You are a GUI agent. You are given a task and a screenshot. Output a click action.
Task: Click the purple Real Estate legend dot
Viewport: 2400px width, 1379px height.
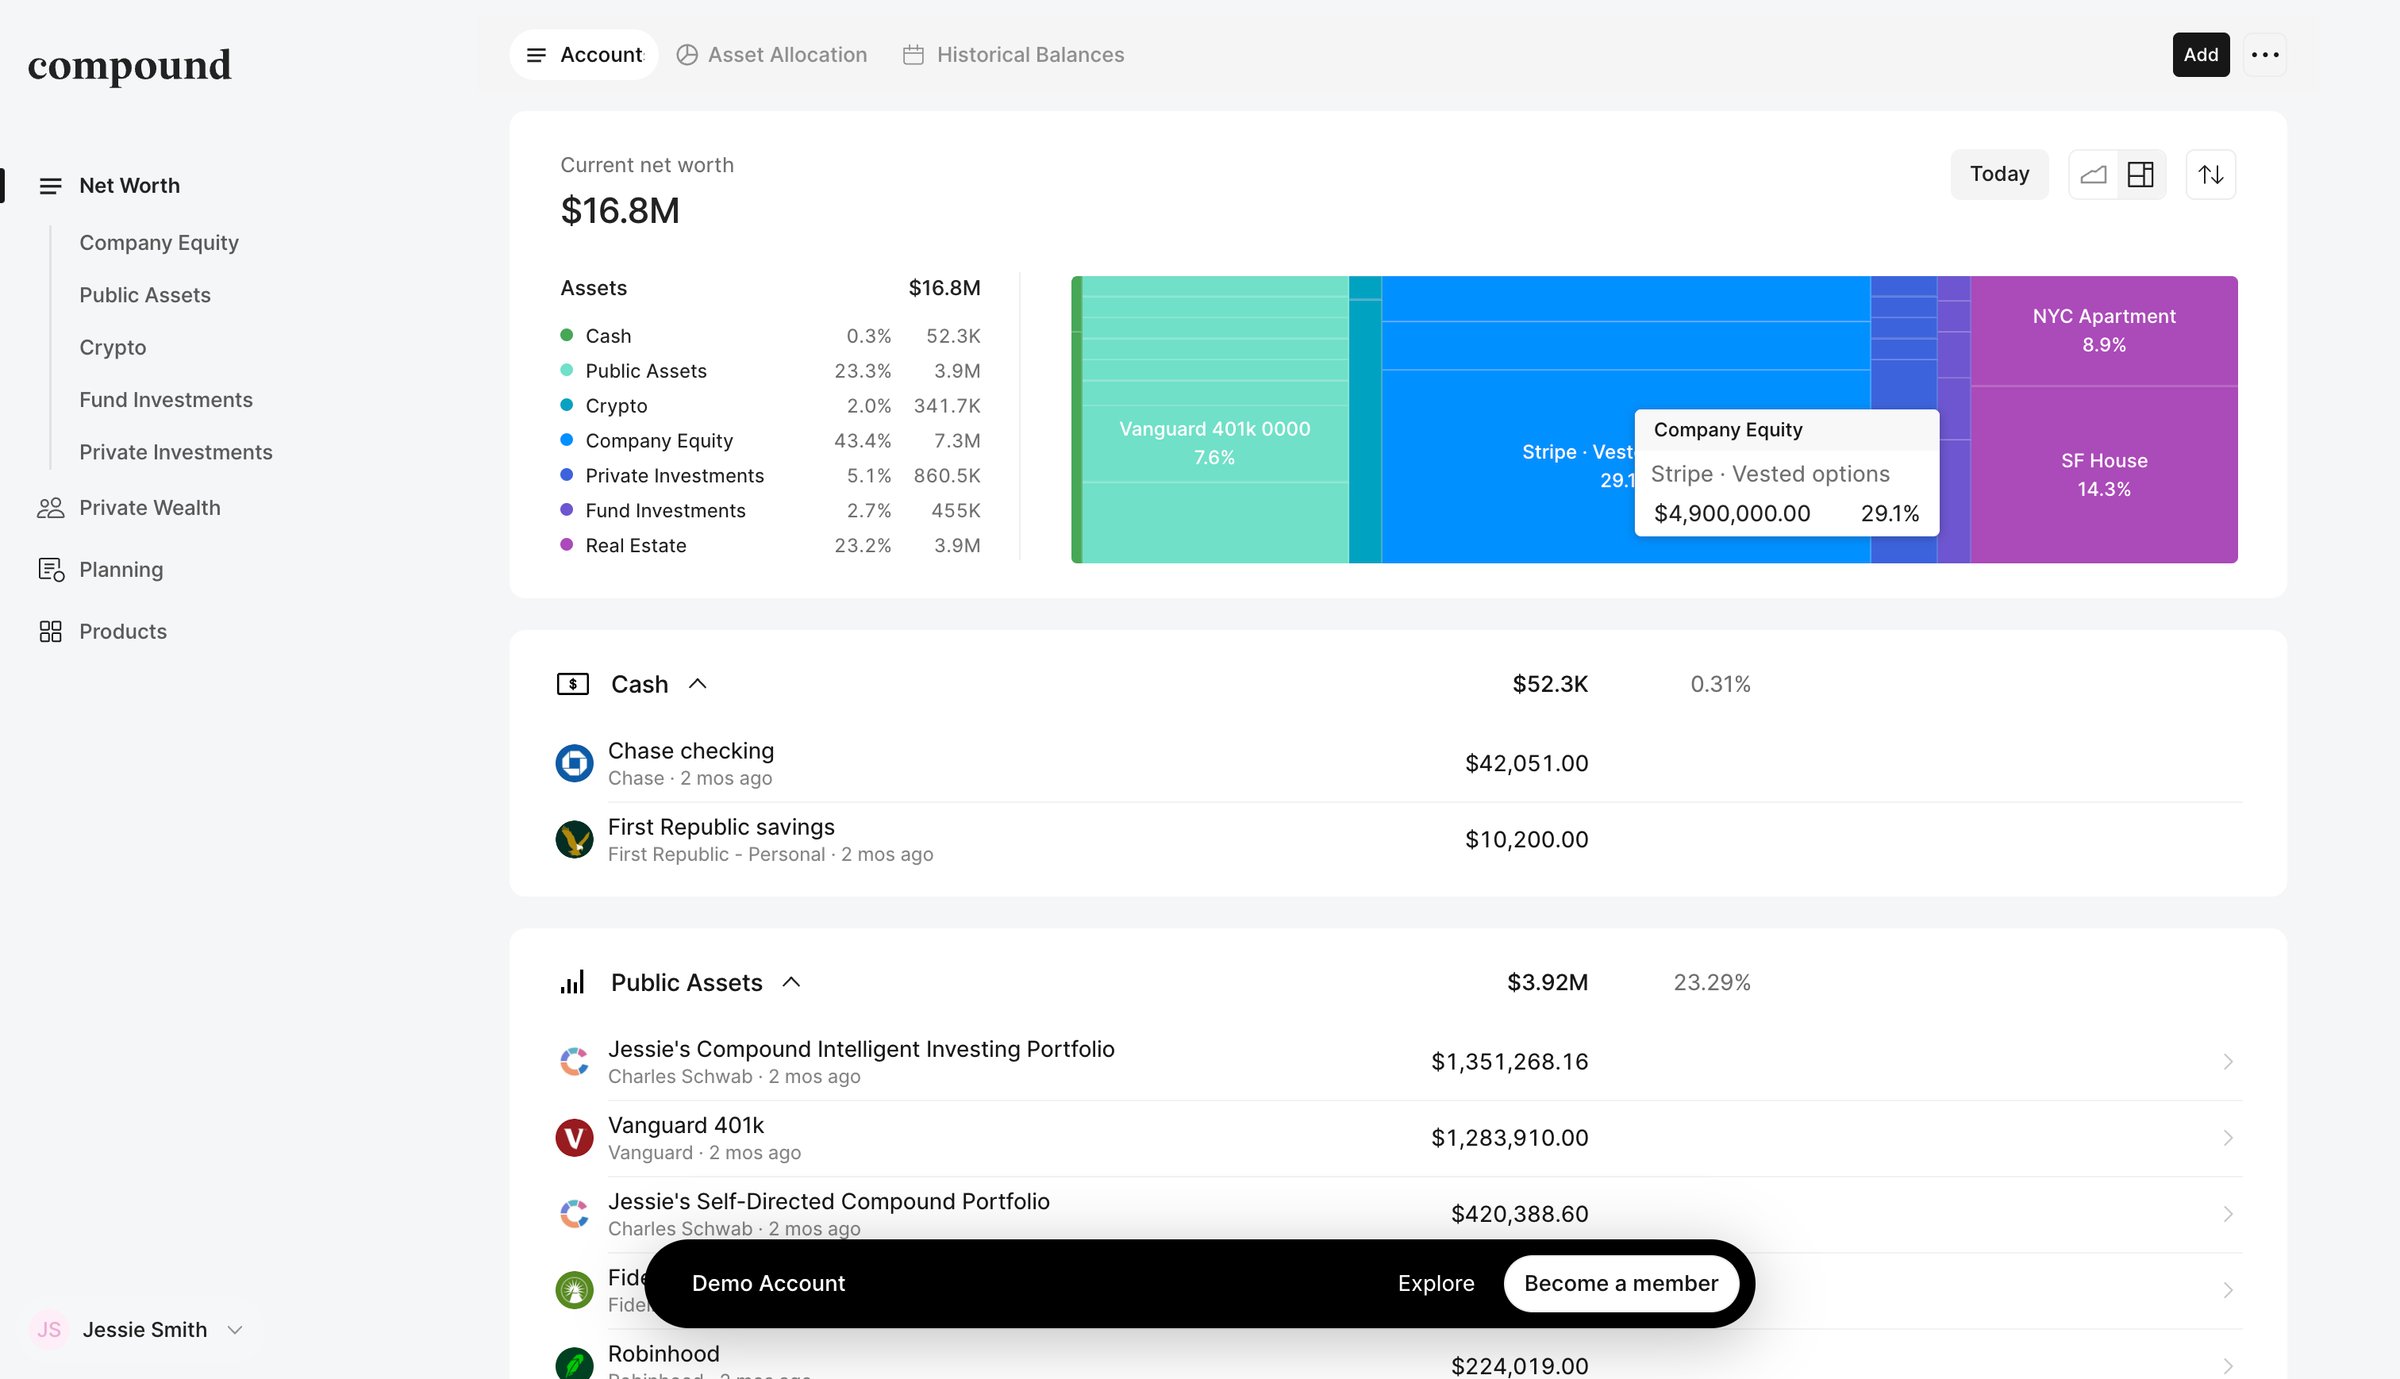click(567, 545)
